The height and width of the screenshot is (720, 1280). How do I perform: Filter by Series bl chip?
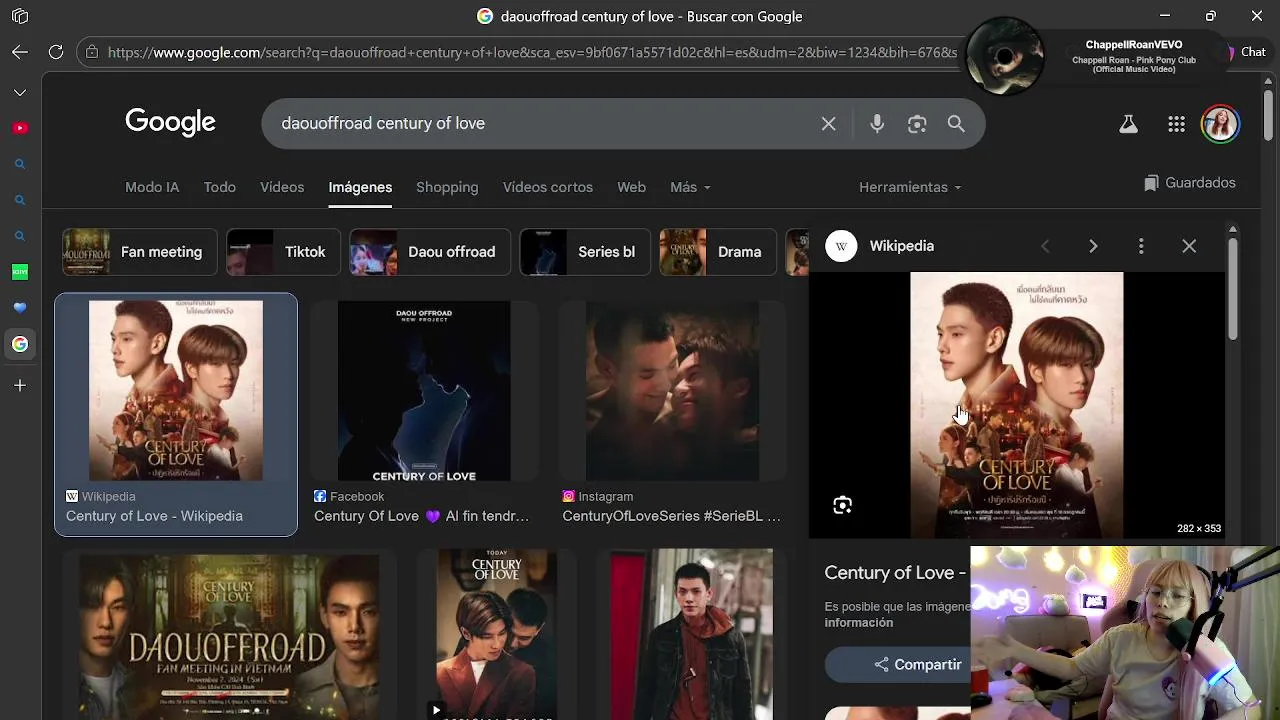(583, 252)
